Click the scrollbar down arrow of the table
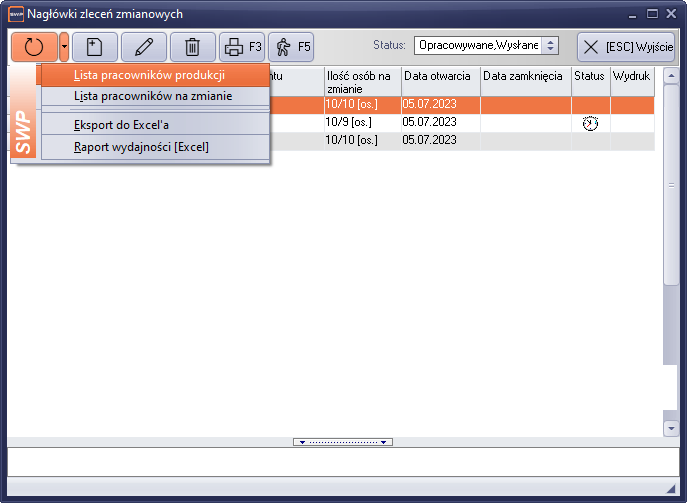This screenshot has width=687, height=503. [x=671, y=427]
